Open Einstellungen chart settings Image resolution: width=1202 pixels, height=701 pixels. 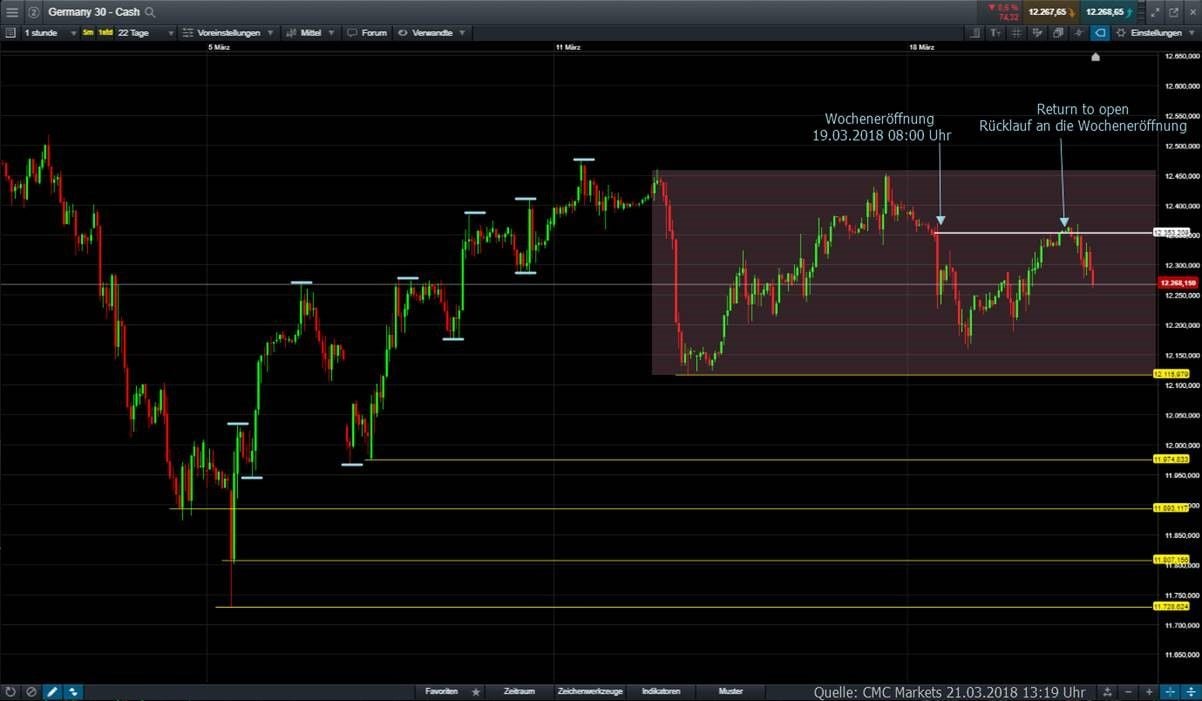(1154, 33)
